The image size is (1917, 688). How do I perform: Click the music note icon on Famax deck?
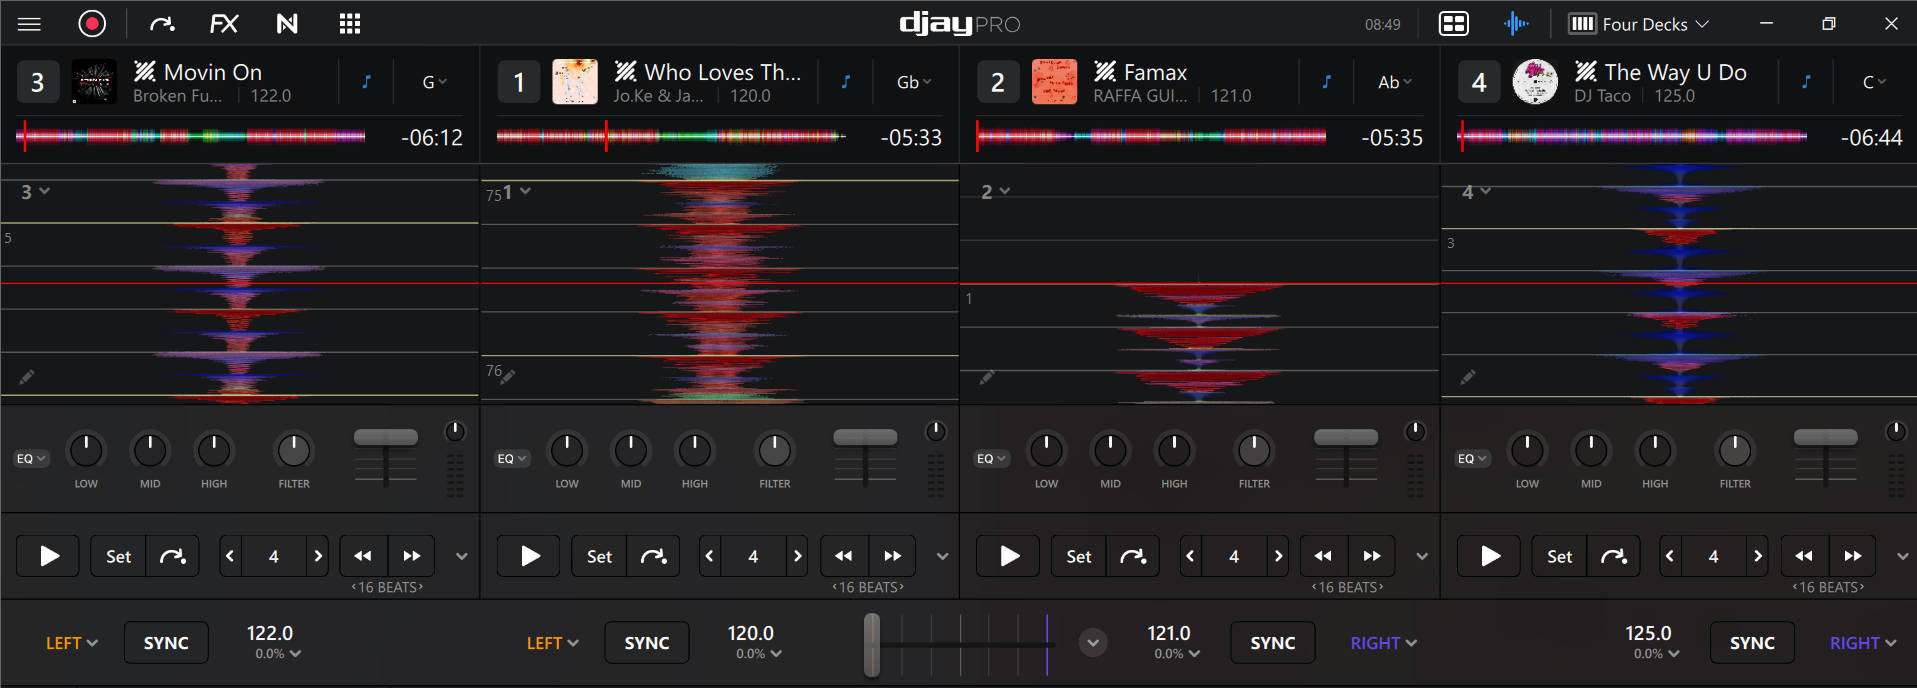(x=1327, y=82)
